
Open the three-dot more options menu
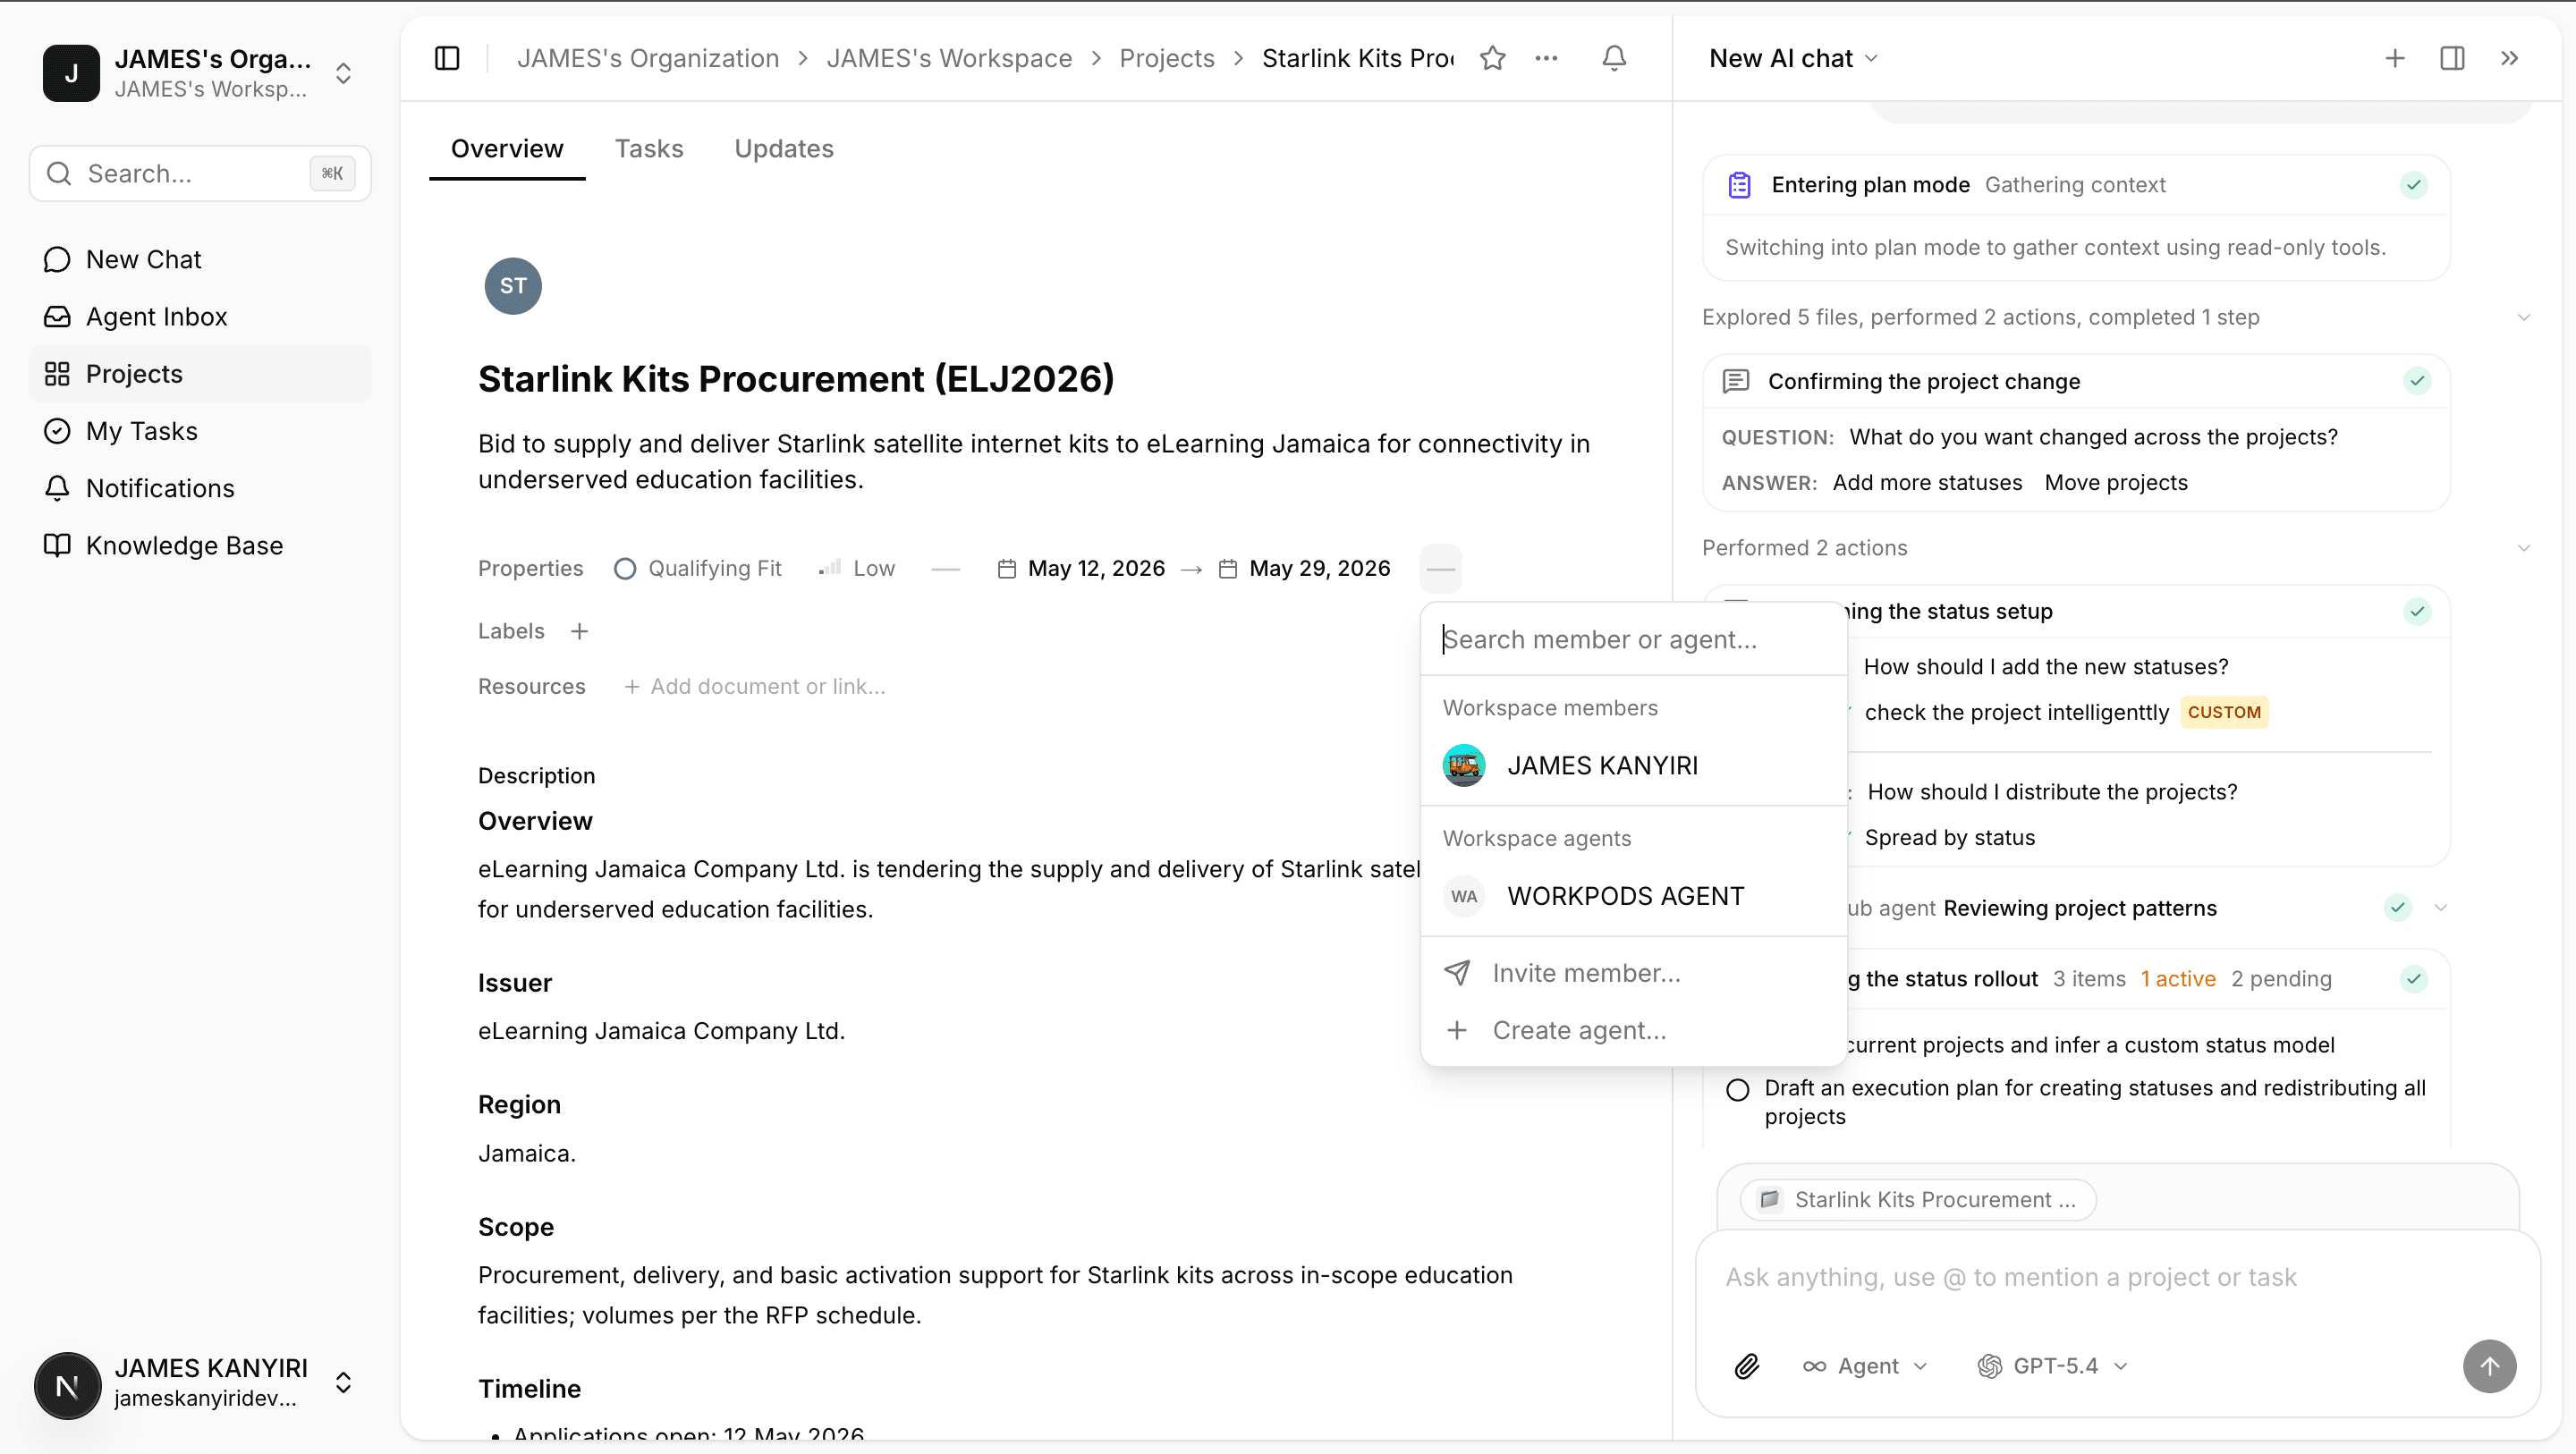click(1546, 58)
